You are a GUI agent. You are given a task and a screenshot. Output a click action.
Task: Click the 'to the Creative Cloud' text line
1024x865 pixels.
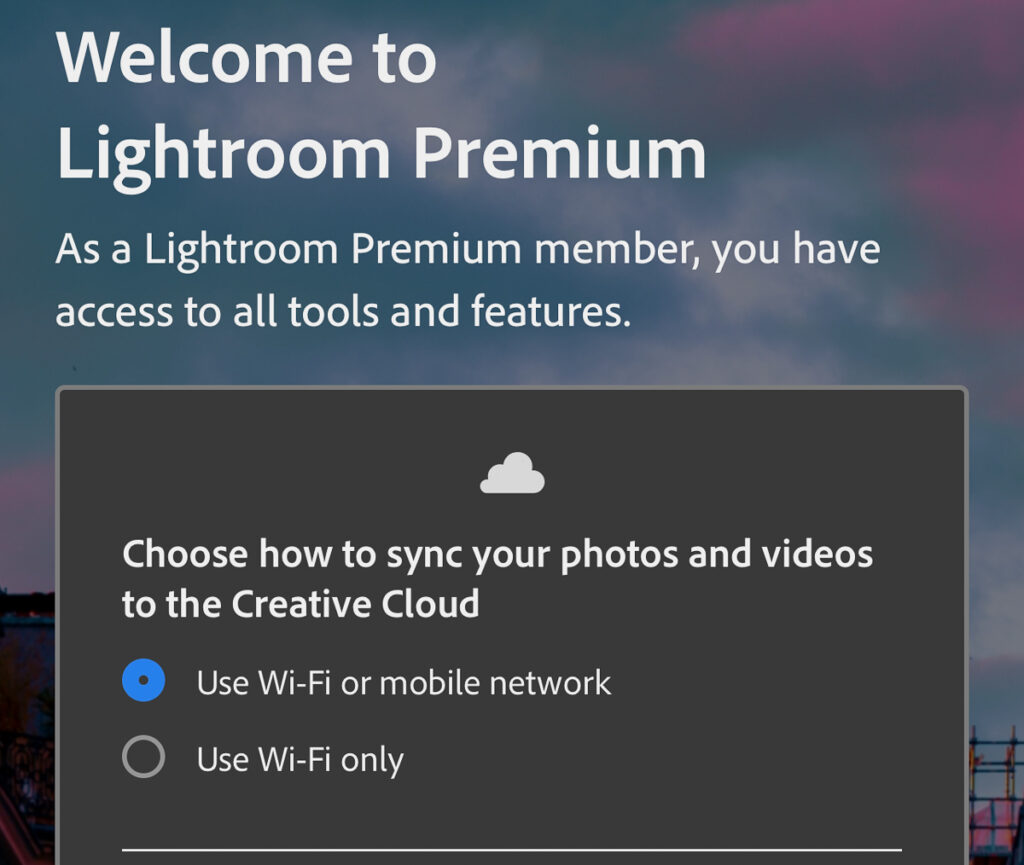click(300, 604)
